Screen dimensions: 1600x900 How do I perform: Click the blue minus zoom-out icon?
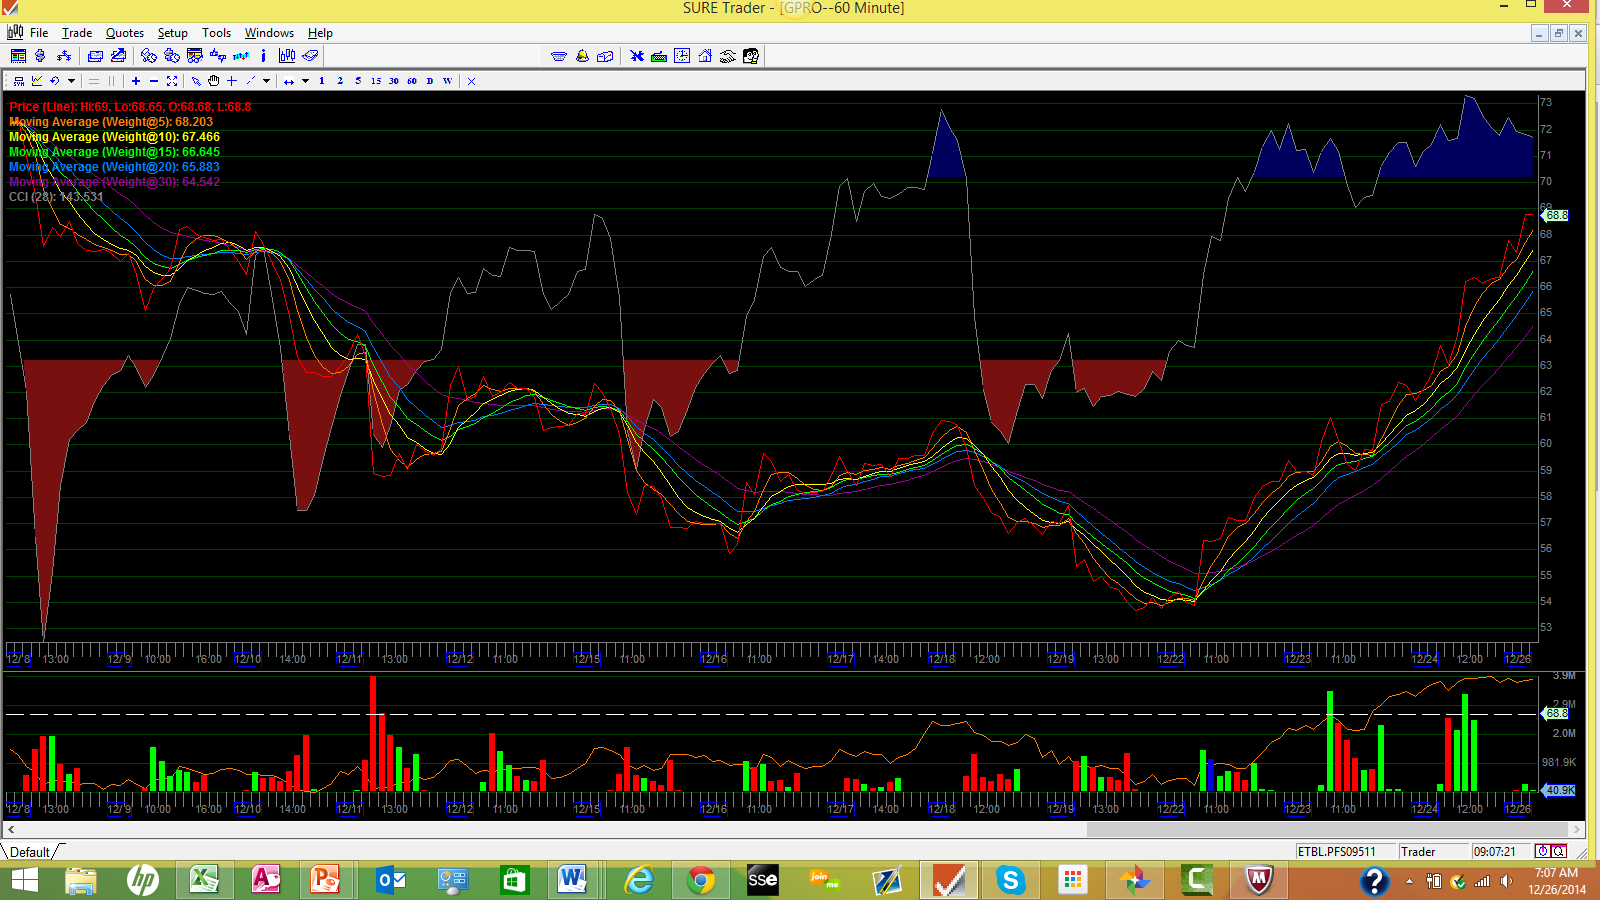click(154, 81)
